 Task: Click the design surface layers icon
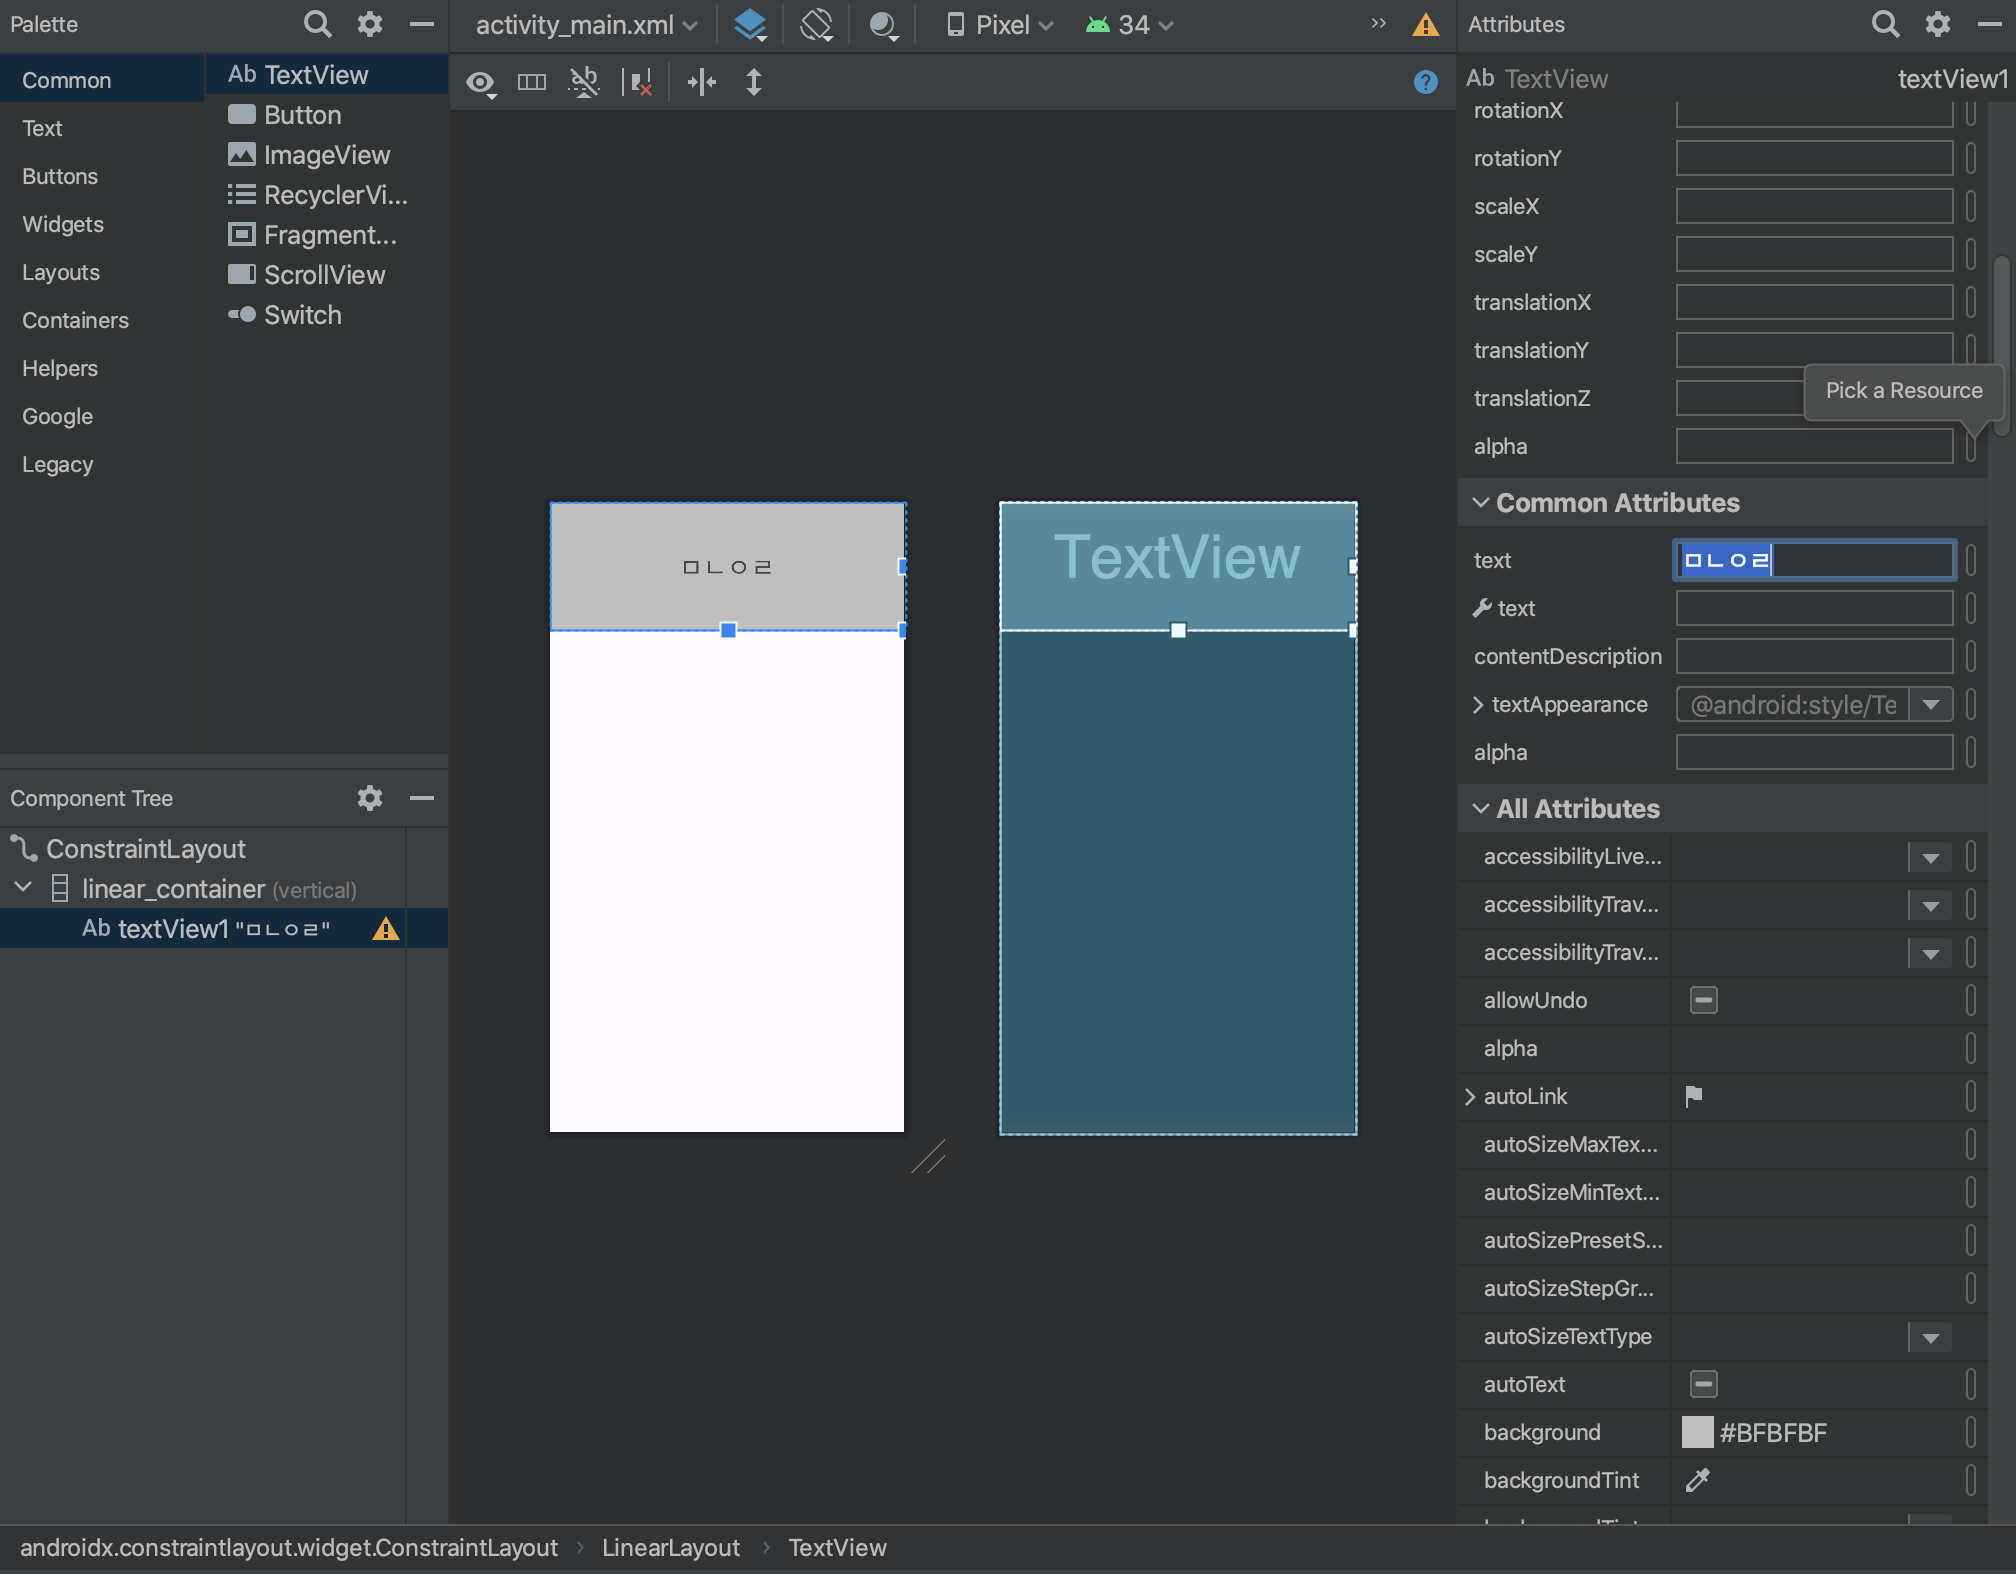click(750, 24)
